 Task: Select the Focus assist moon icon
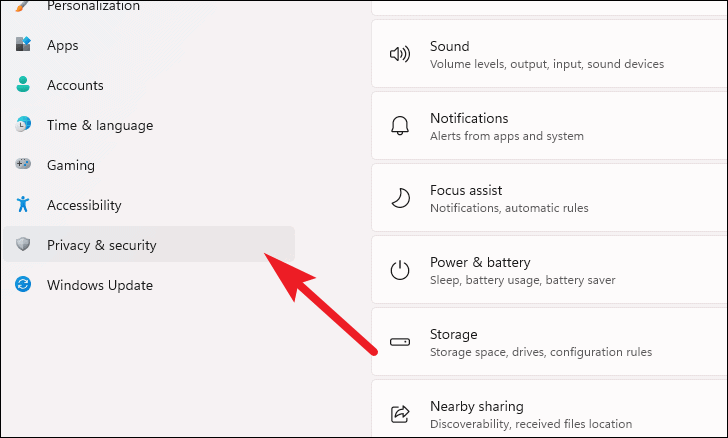(x=400, y=198)
